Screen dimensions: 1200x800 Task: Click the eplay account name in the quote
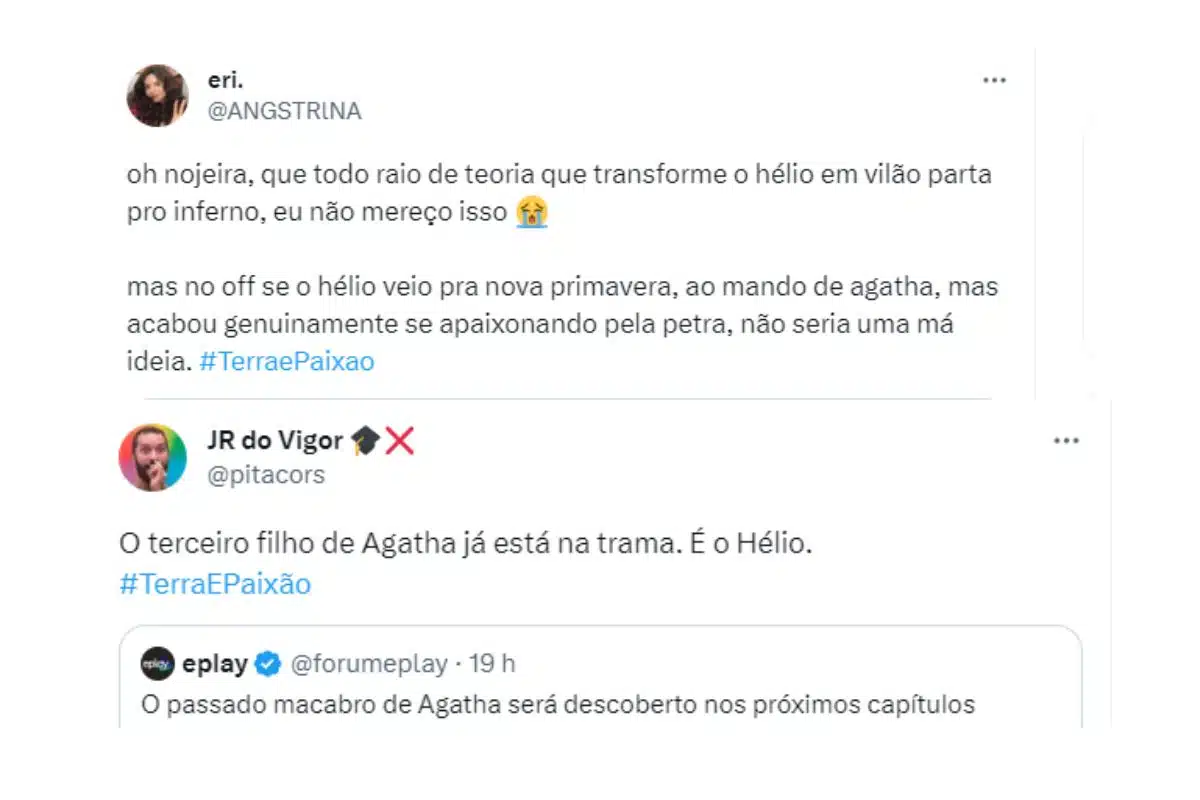tap(215, 663)
